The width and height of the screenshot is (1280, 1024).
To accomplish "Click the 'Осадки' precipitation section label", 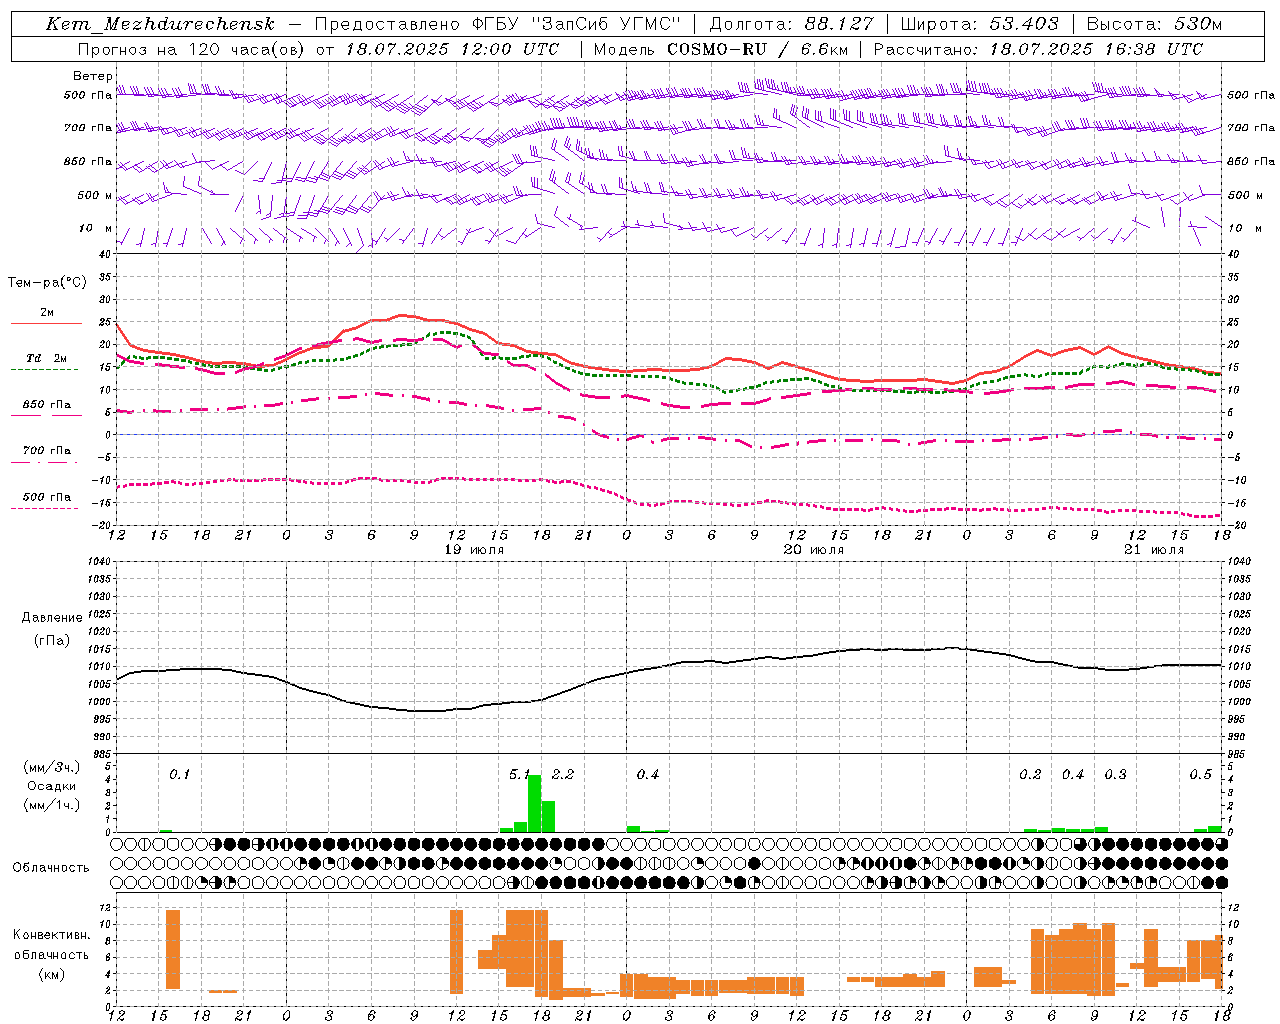I will [x=51, y=786].
